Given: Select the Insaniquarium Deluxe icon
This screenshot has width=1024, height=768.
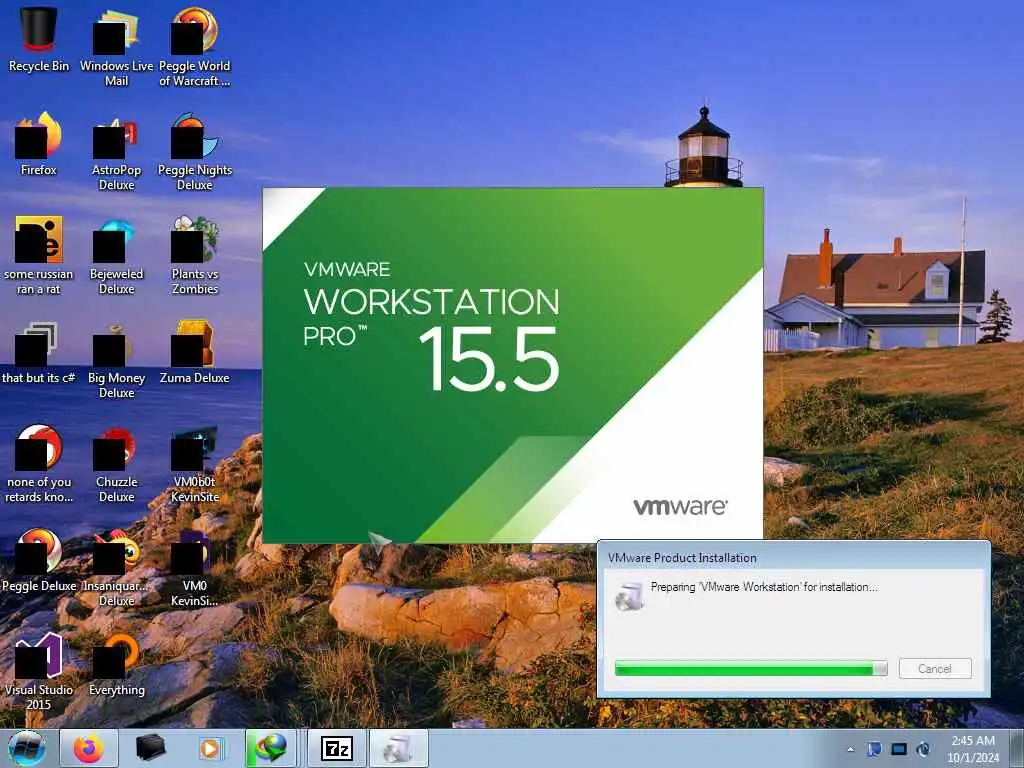Looking at the screenshot, I should [x=116, y=568].
